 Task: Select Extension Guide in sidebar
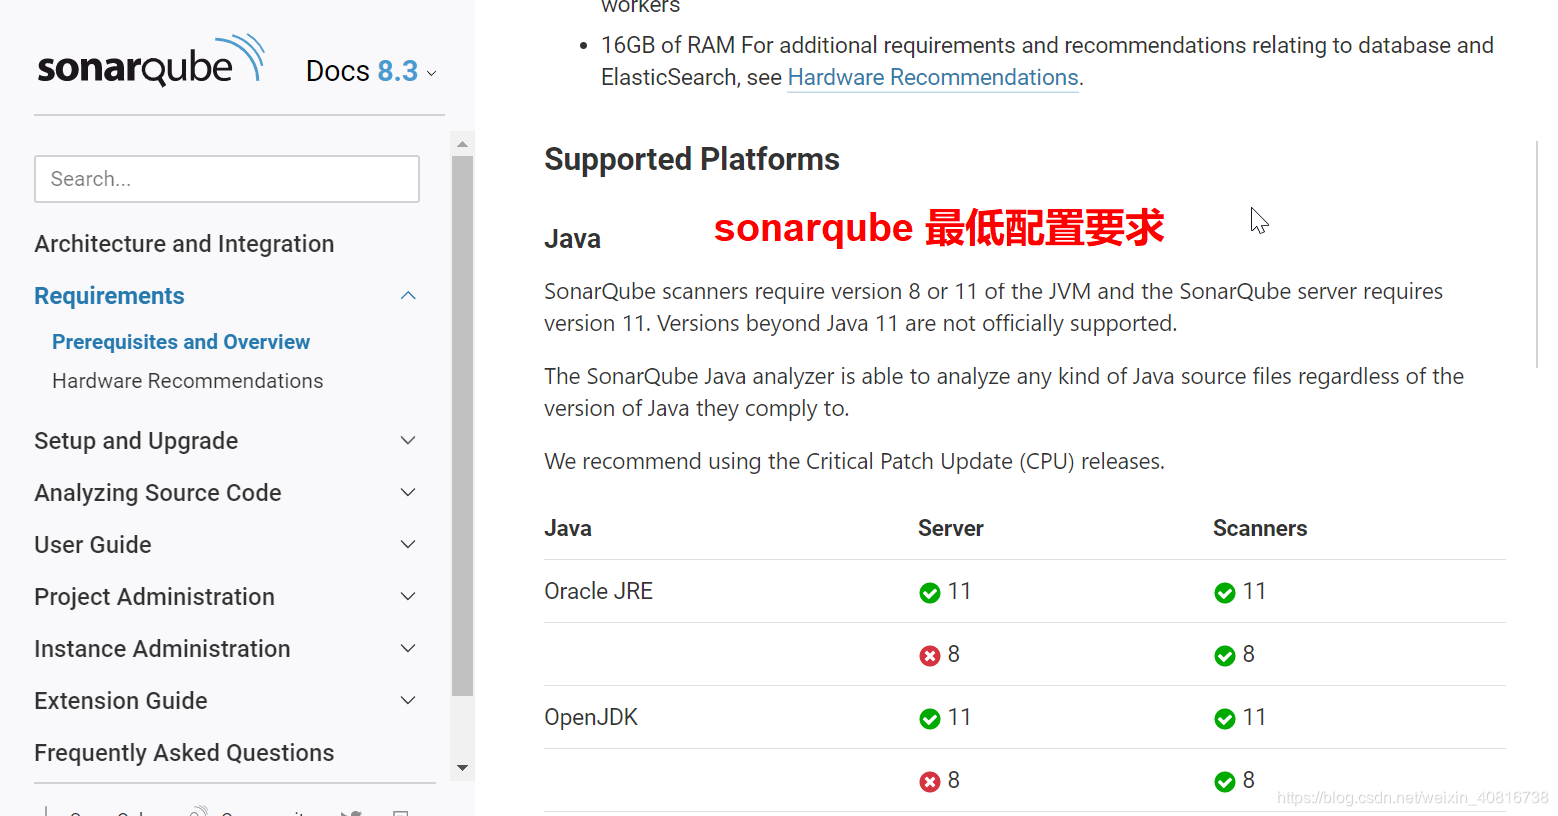click(x=121, y=701)
